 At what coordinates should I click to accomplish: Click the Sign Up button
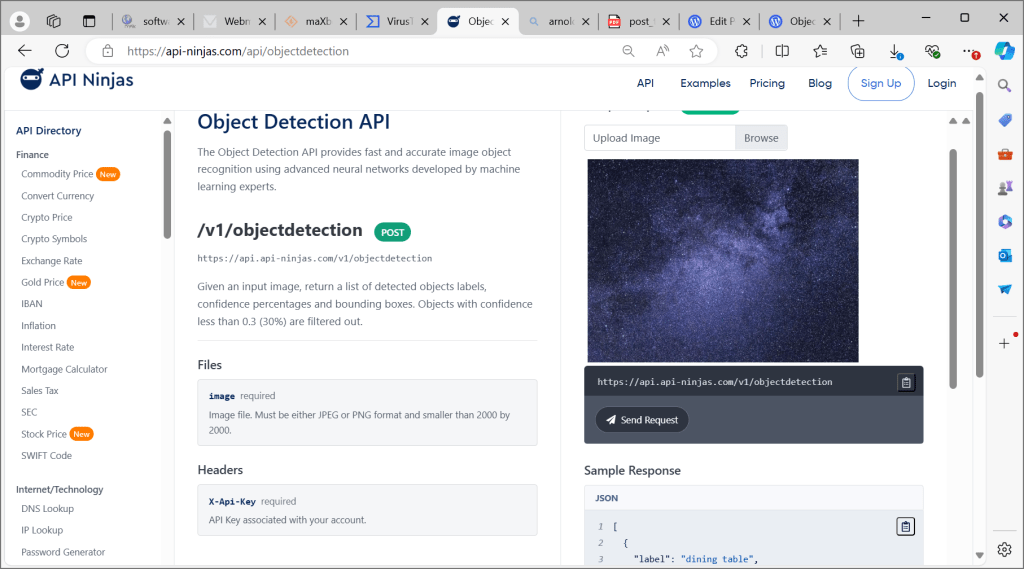880,83
